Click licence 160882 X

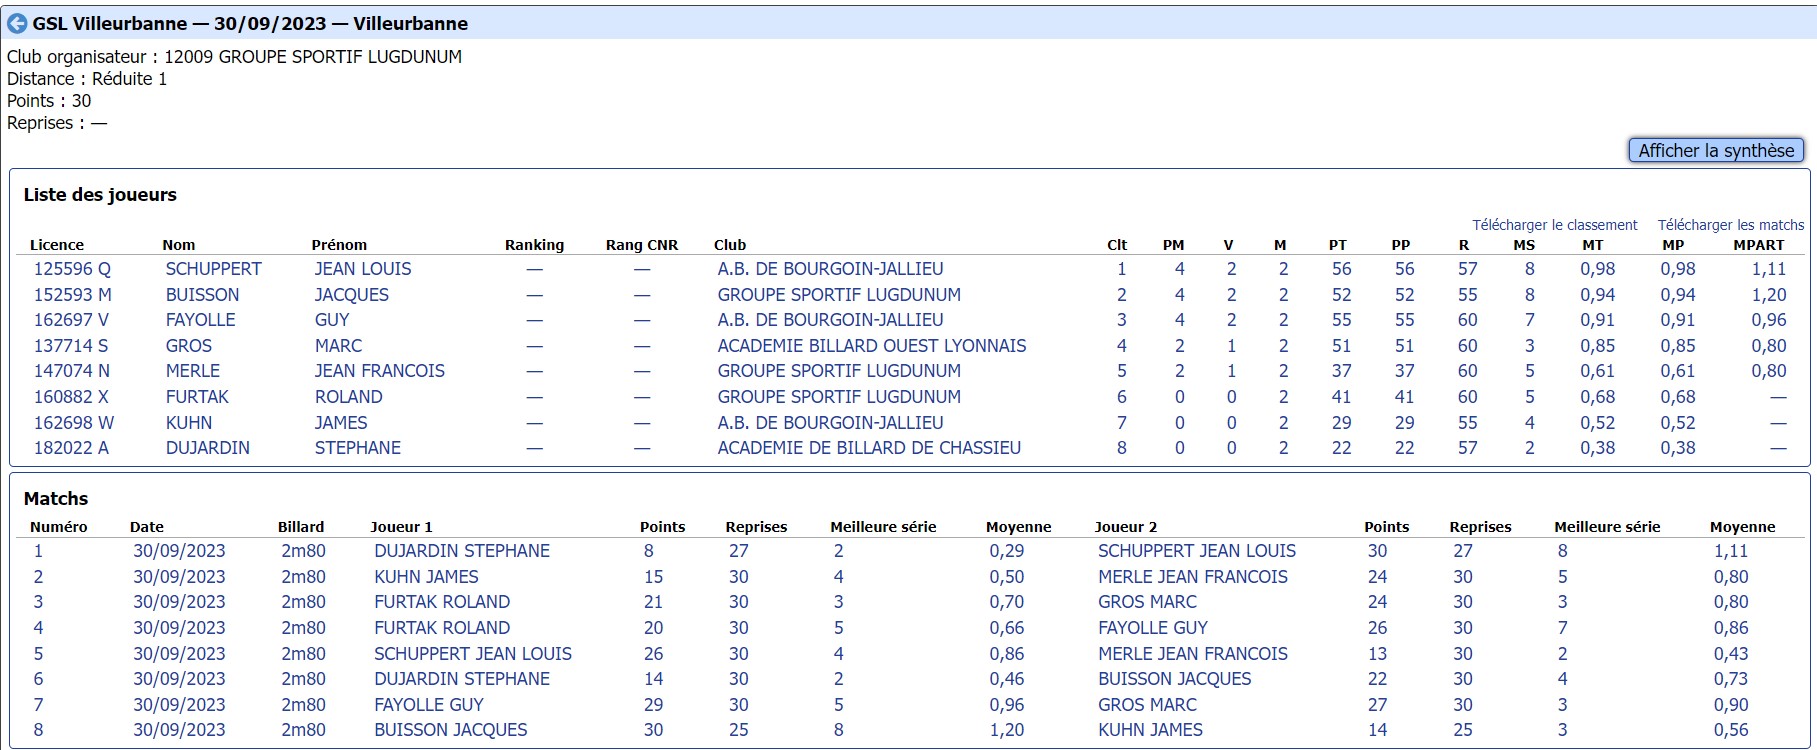[71, 397]
